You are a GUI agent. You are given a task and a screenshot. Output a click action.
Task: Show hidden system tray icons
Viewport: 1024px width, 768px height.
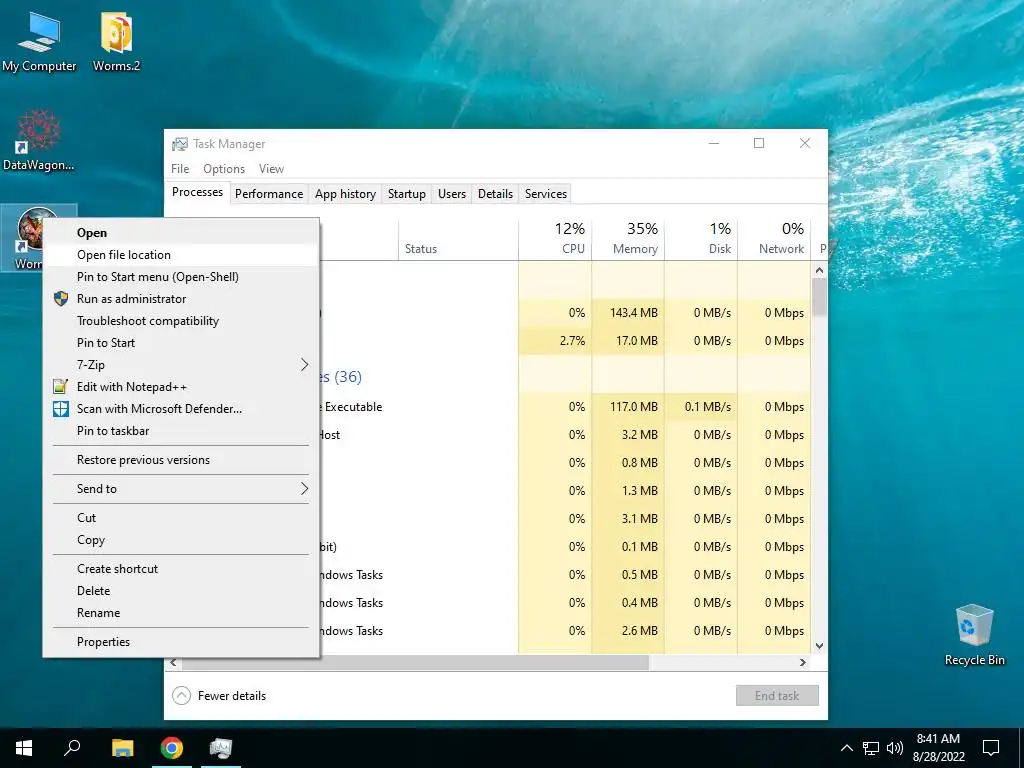[x=846, y=748]
